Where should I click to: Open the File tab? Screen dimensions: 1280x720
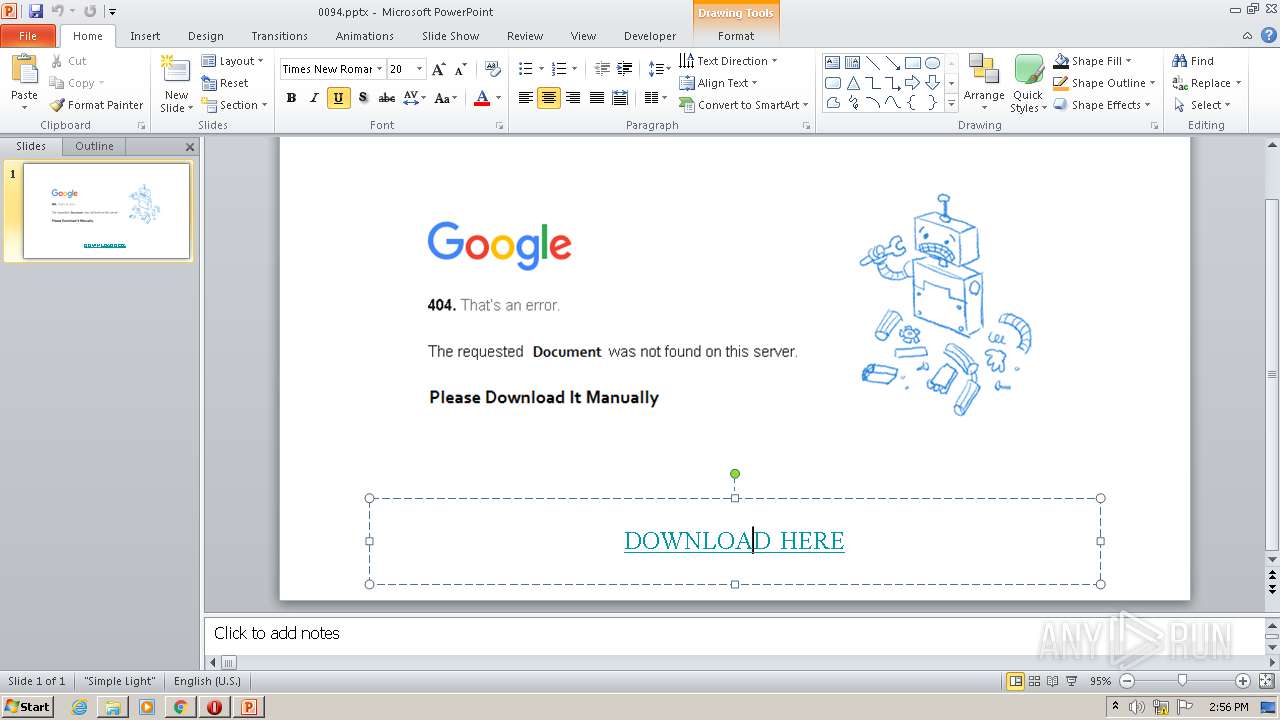28,36
